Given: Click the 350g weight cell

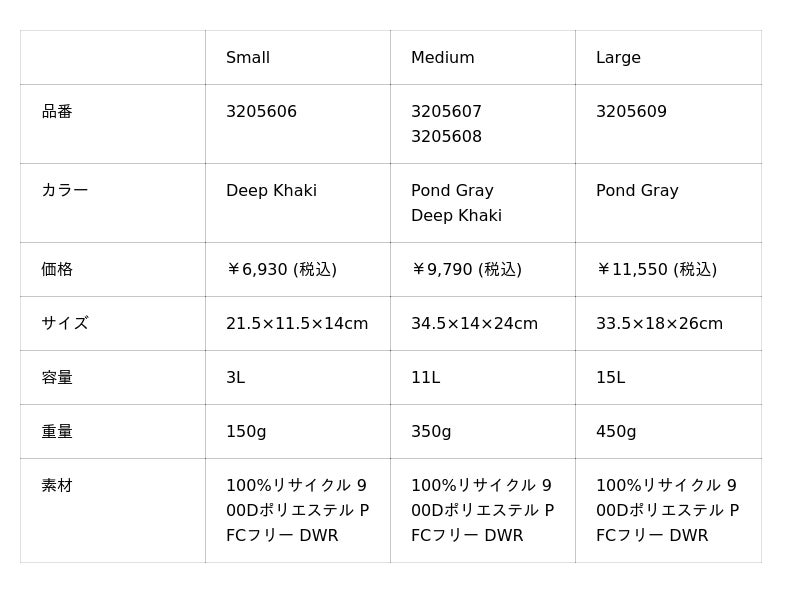Looking at the screenshot, I should tap(431, 432).
